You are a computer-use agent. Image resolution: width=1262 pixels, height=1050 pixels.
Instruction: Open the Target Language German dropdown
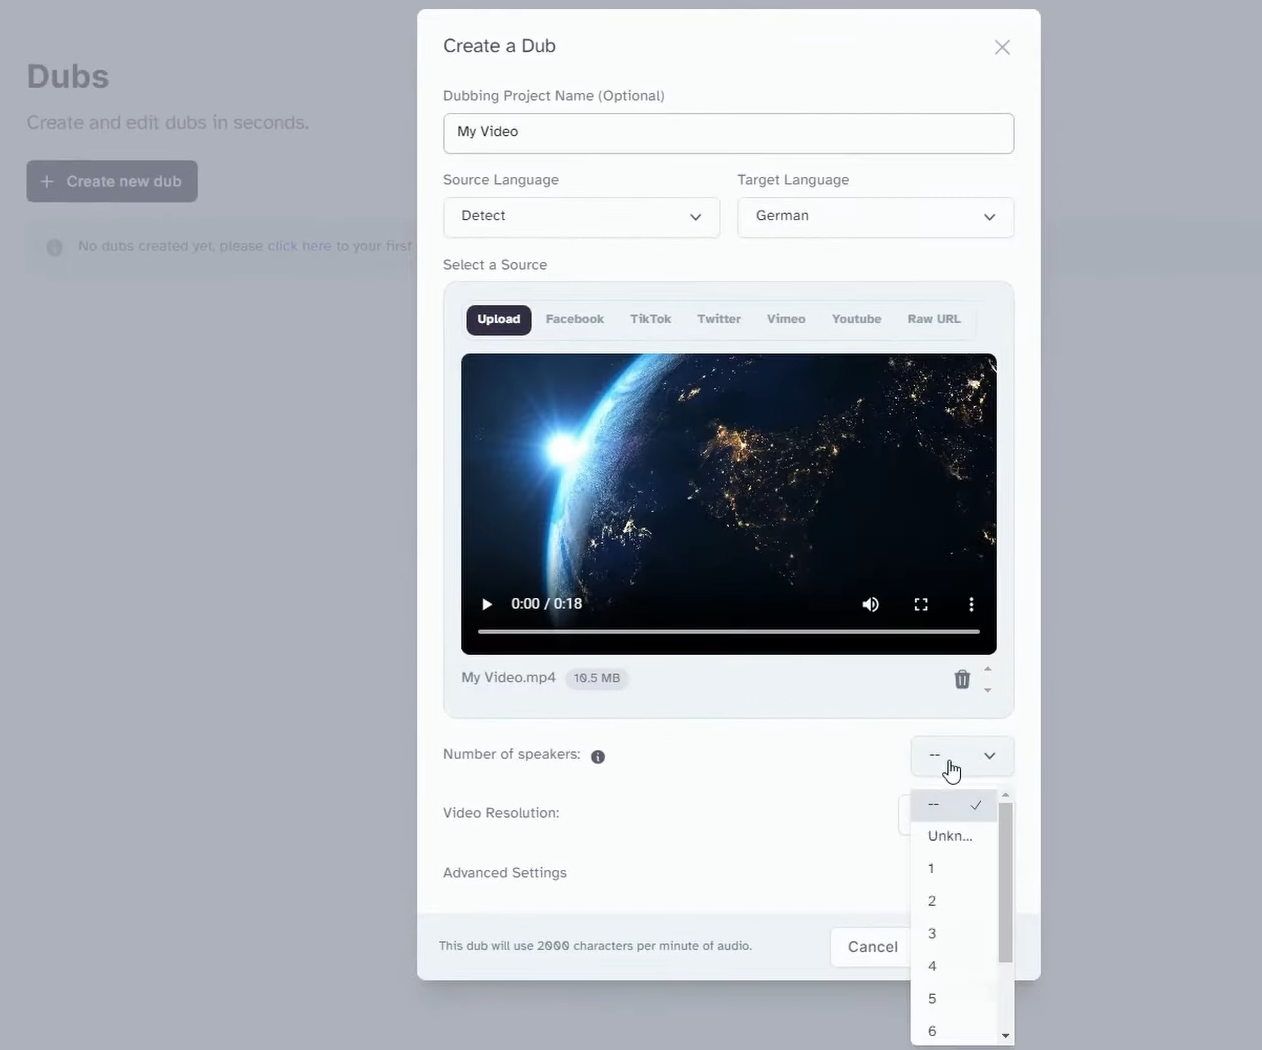point(875,217)
